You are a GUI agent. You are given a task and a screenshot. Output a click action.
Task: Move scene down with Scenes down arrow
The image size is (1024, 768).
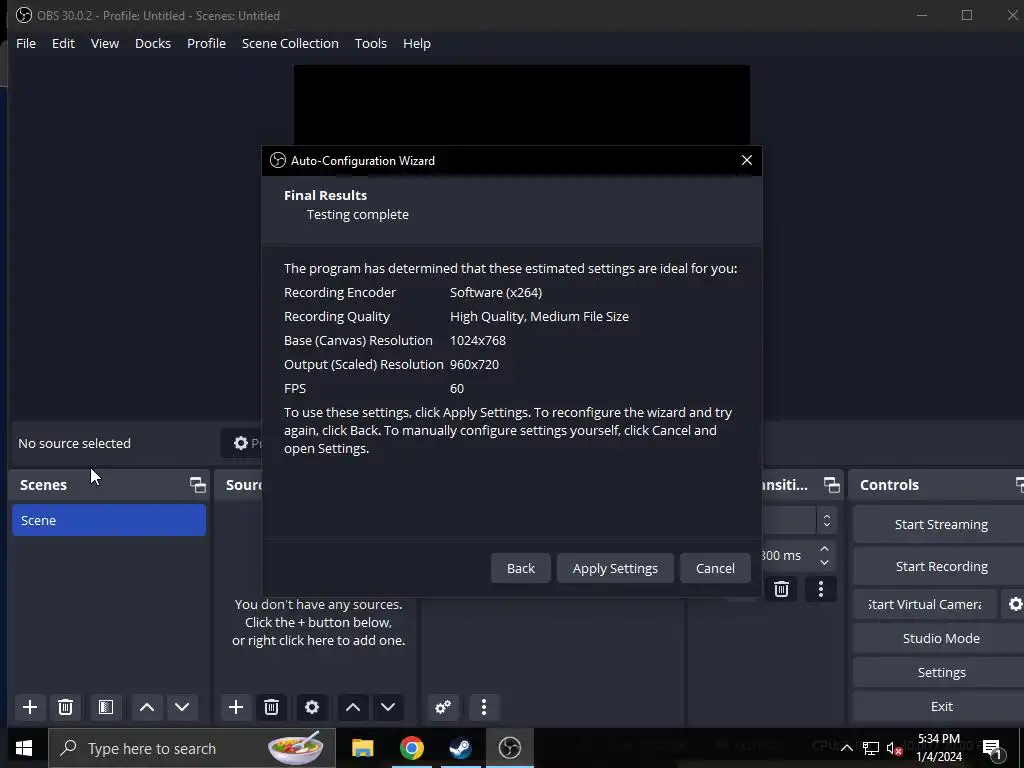point(182,707)
